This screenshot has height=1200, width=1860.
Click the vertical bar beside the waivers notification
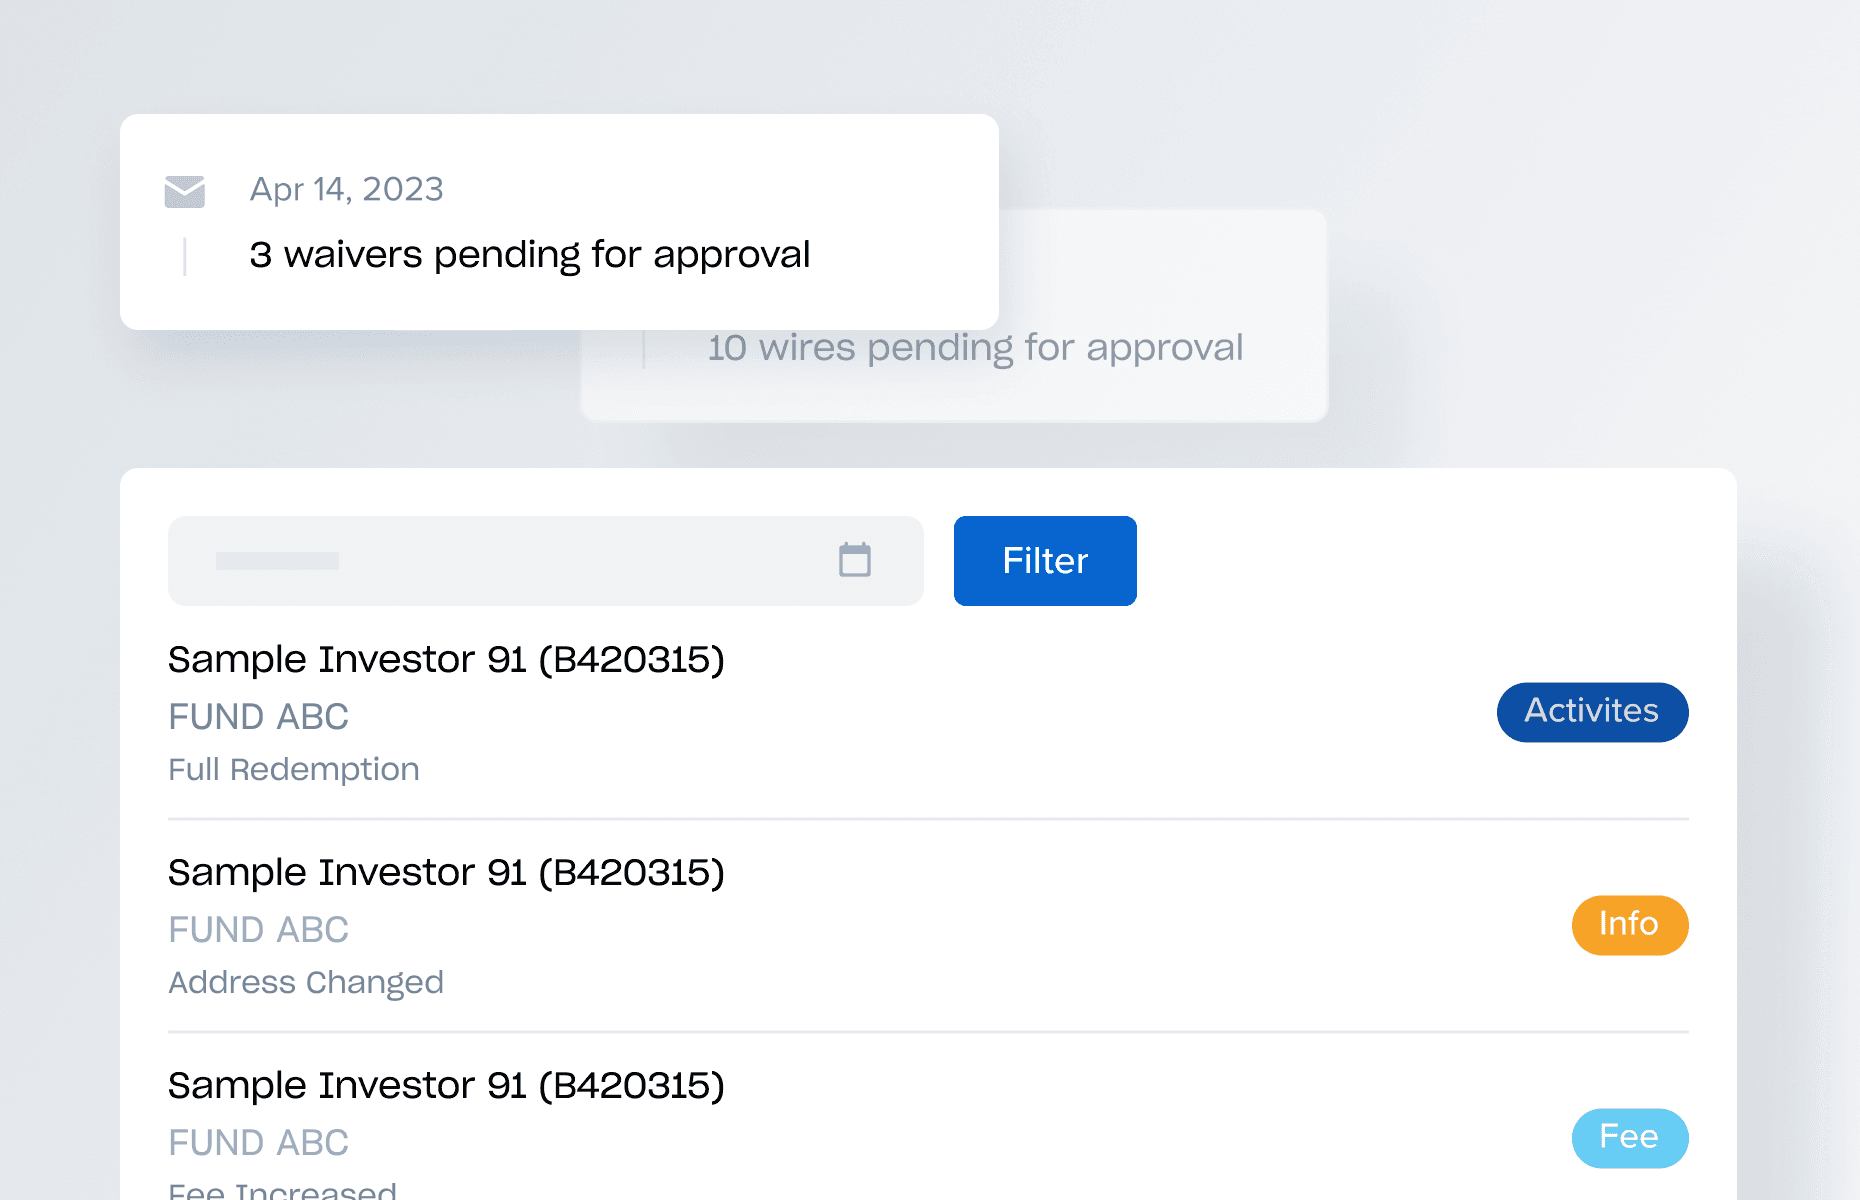184,255
